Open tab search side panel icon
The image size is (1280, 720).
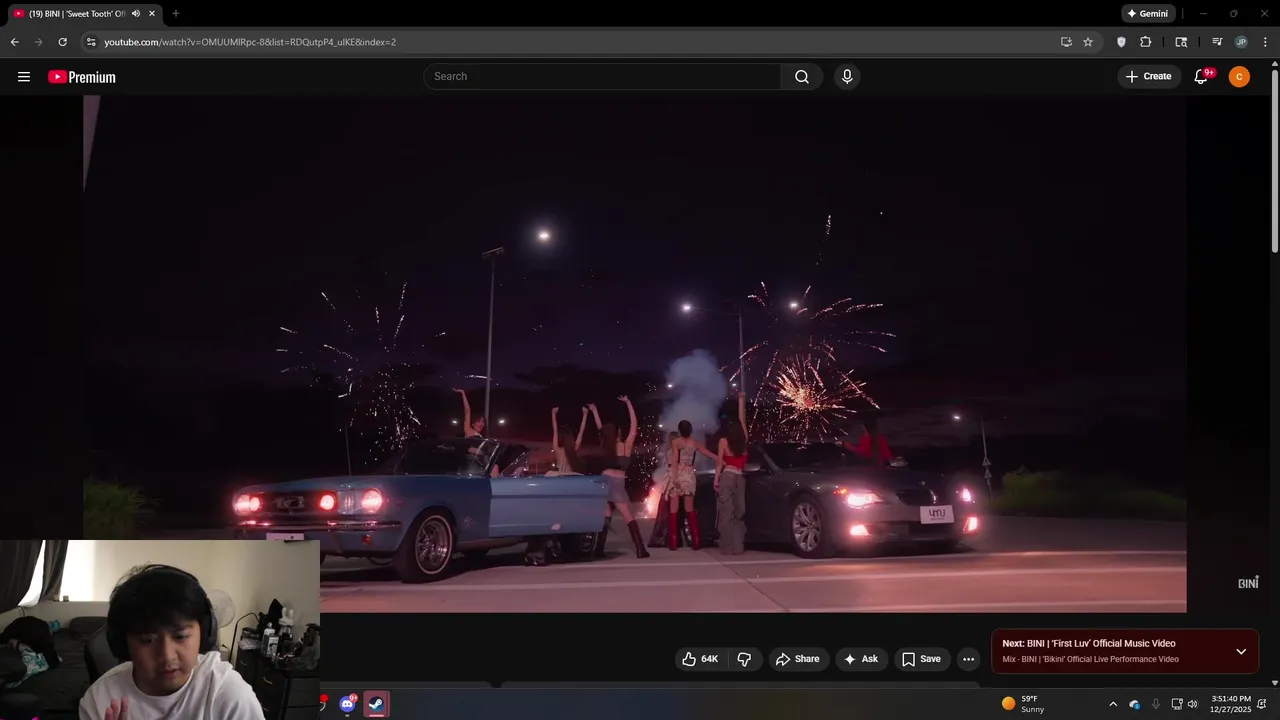point(1181,42)
